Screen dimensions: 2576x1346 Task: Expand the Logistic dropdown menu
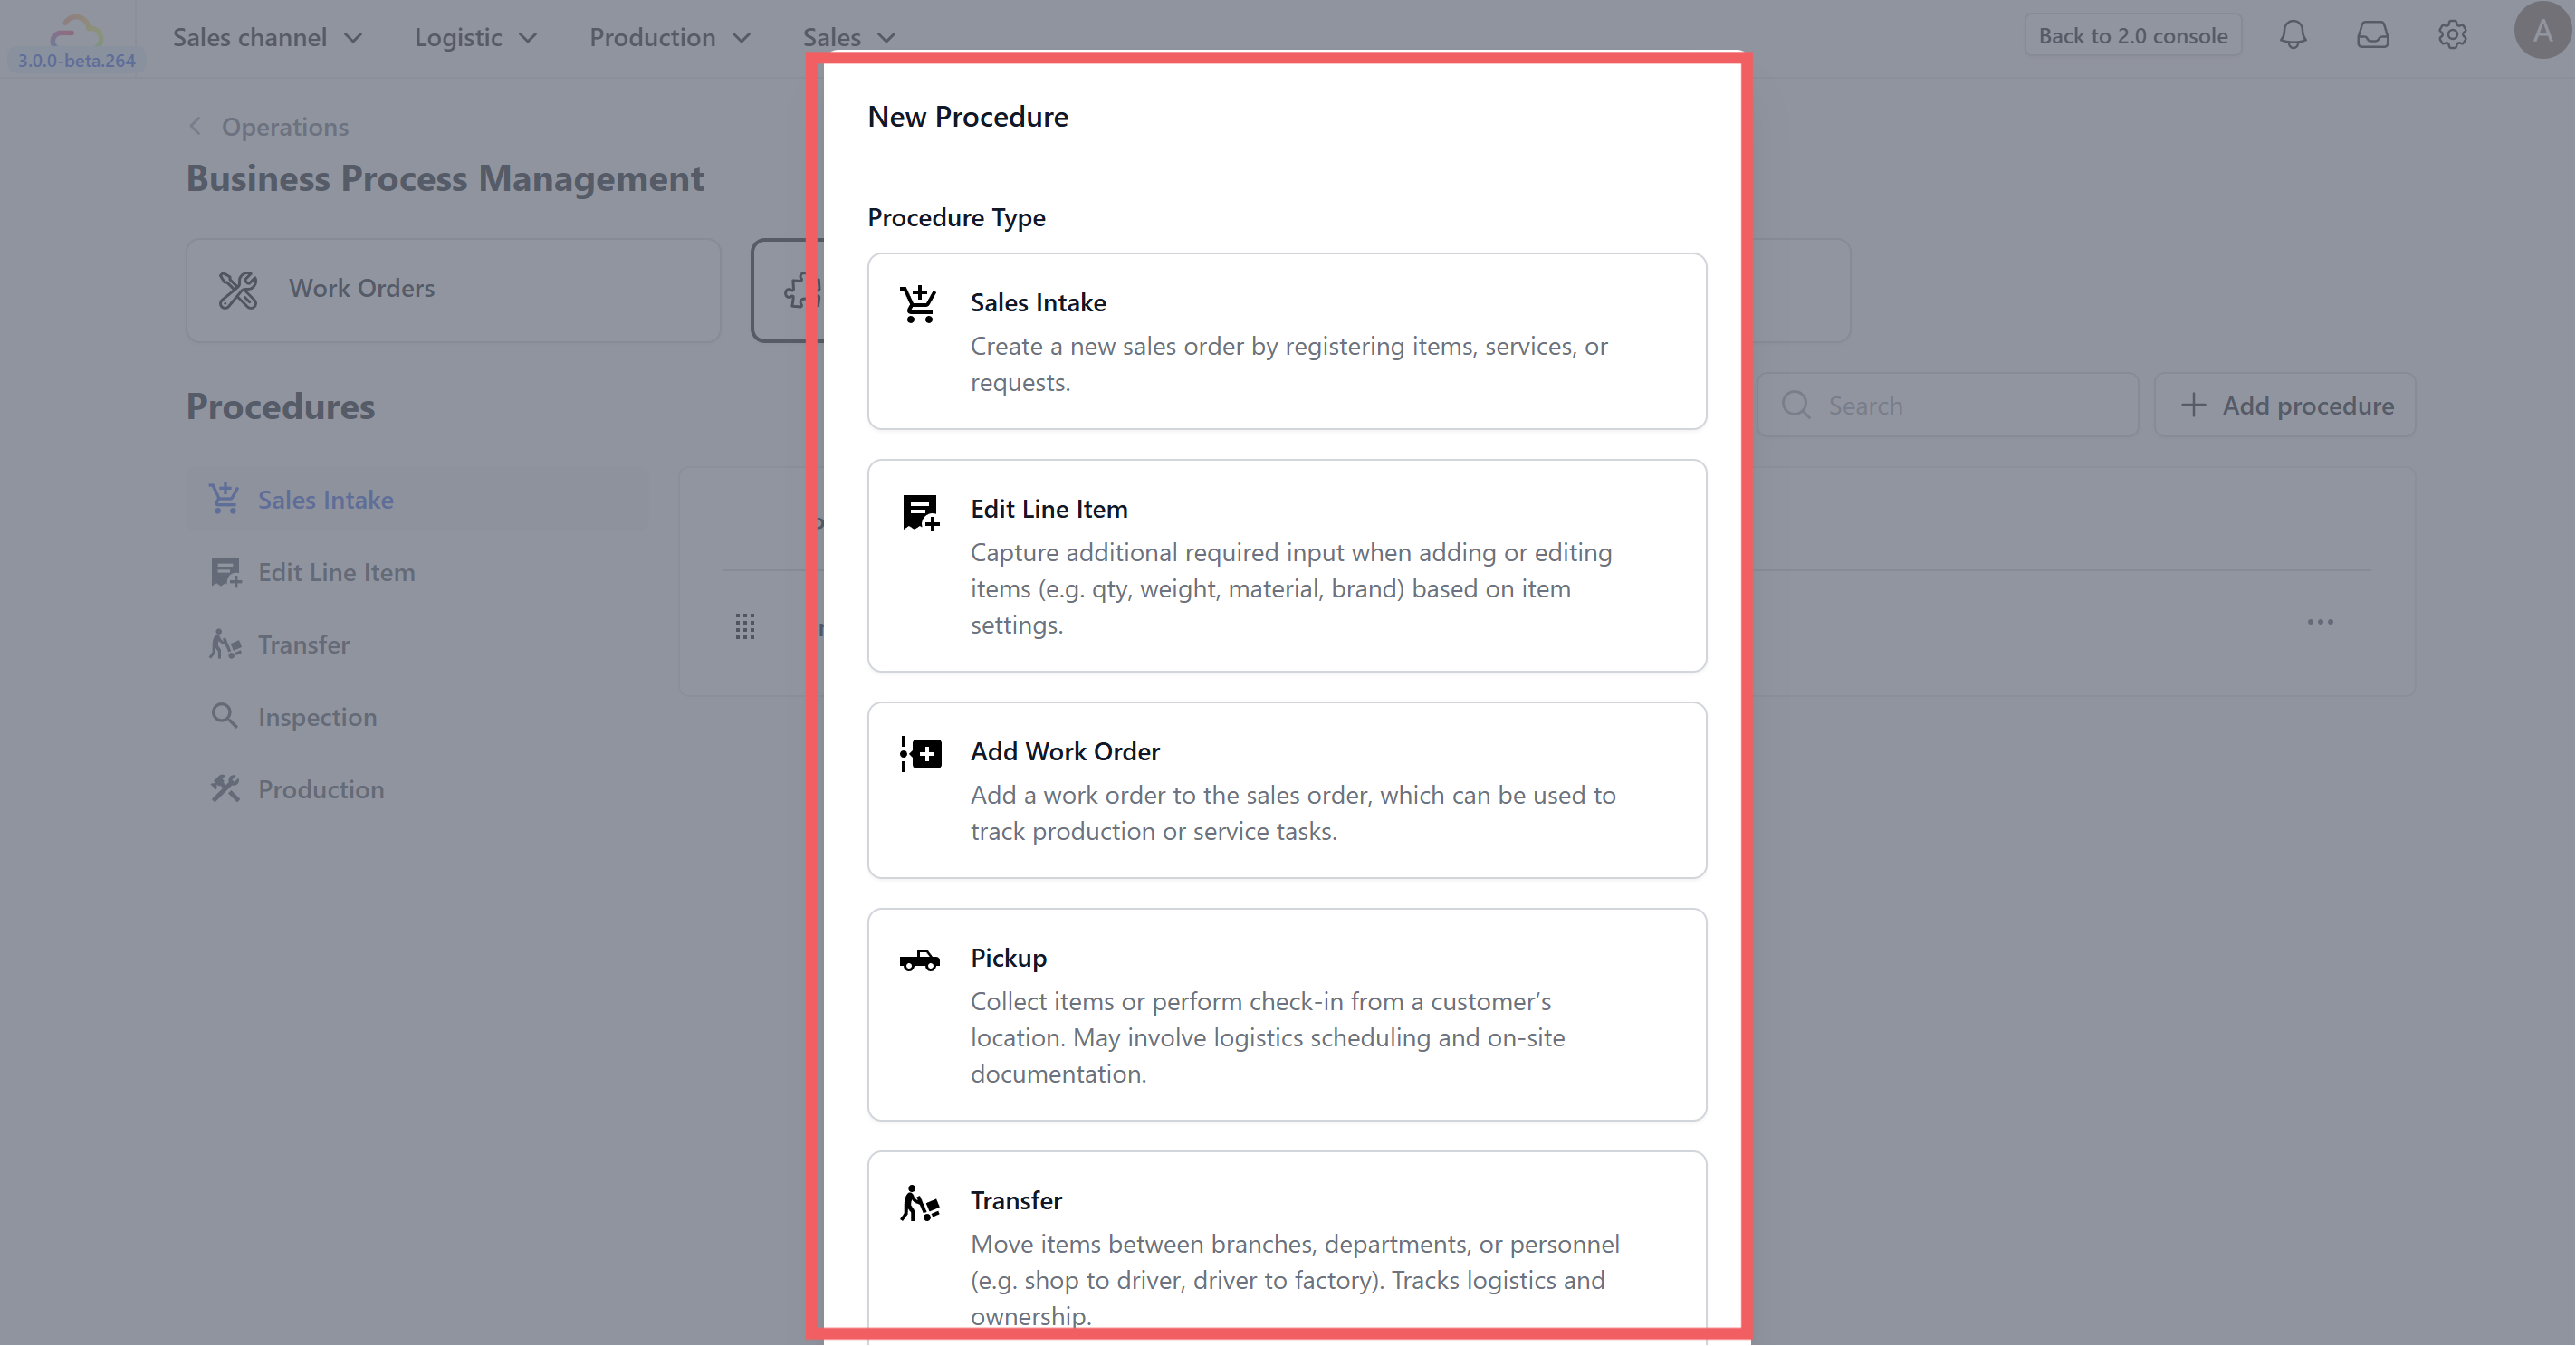click(475, 38)
